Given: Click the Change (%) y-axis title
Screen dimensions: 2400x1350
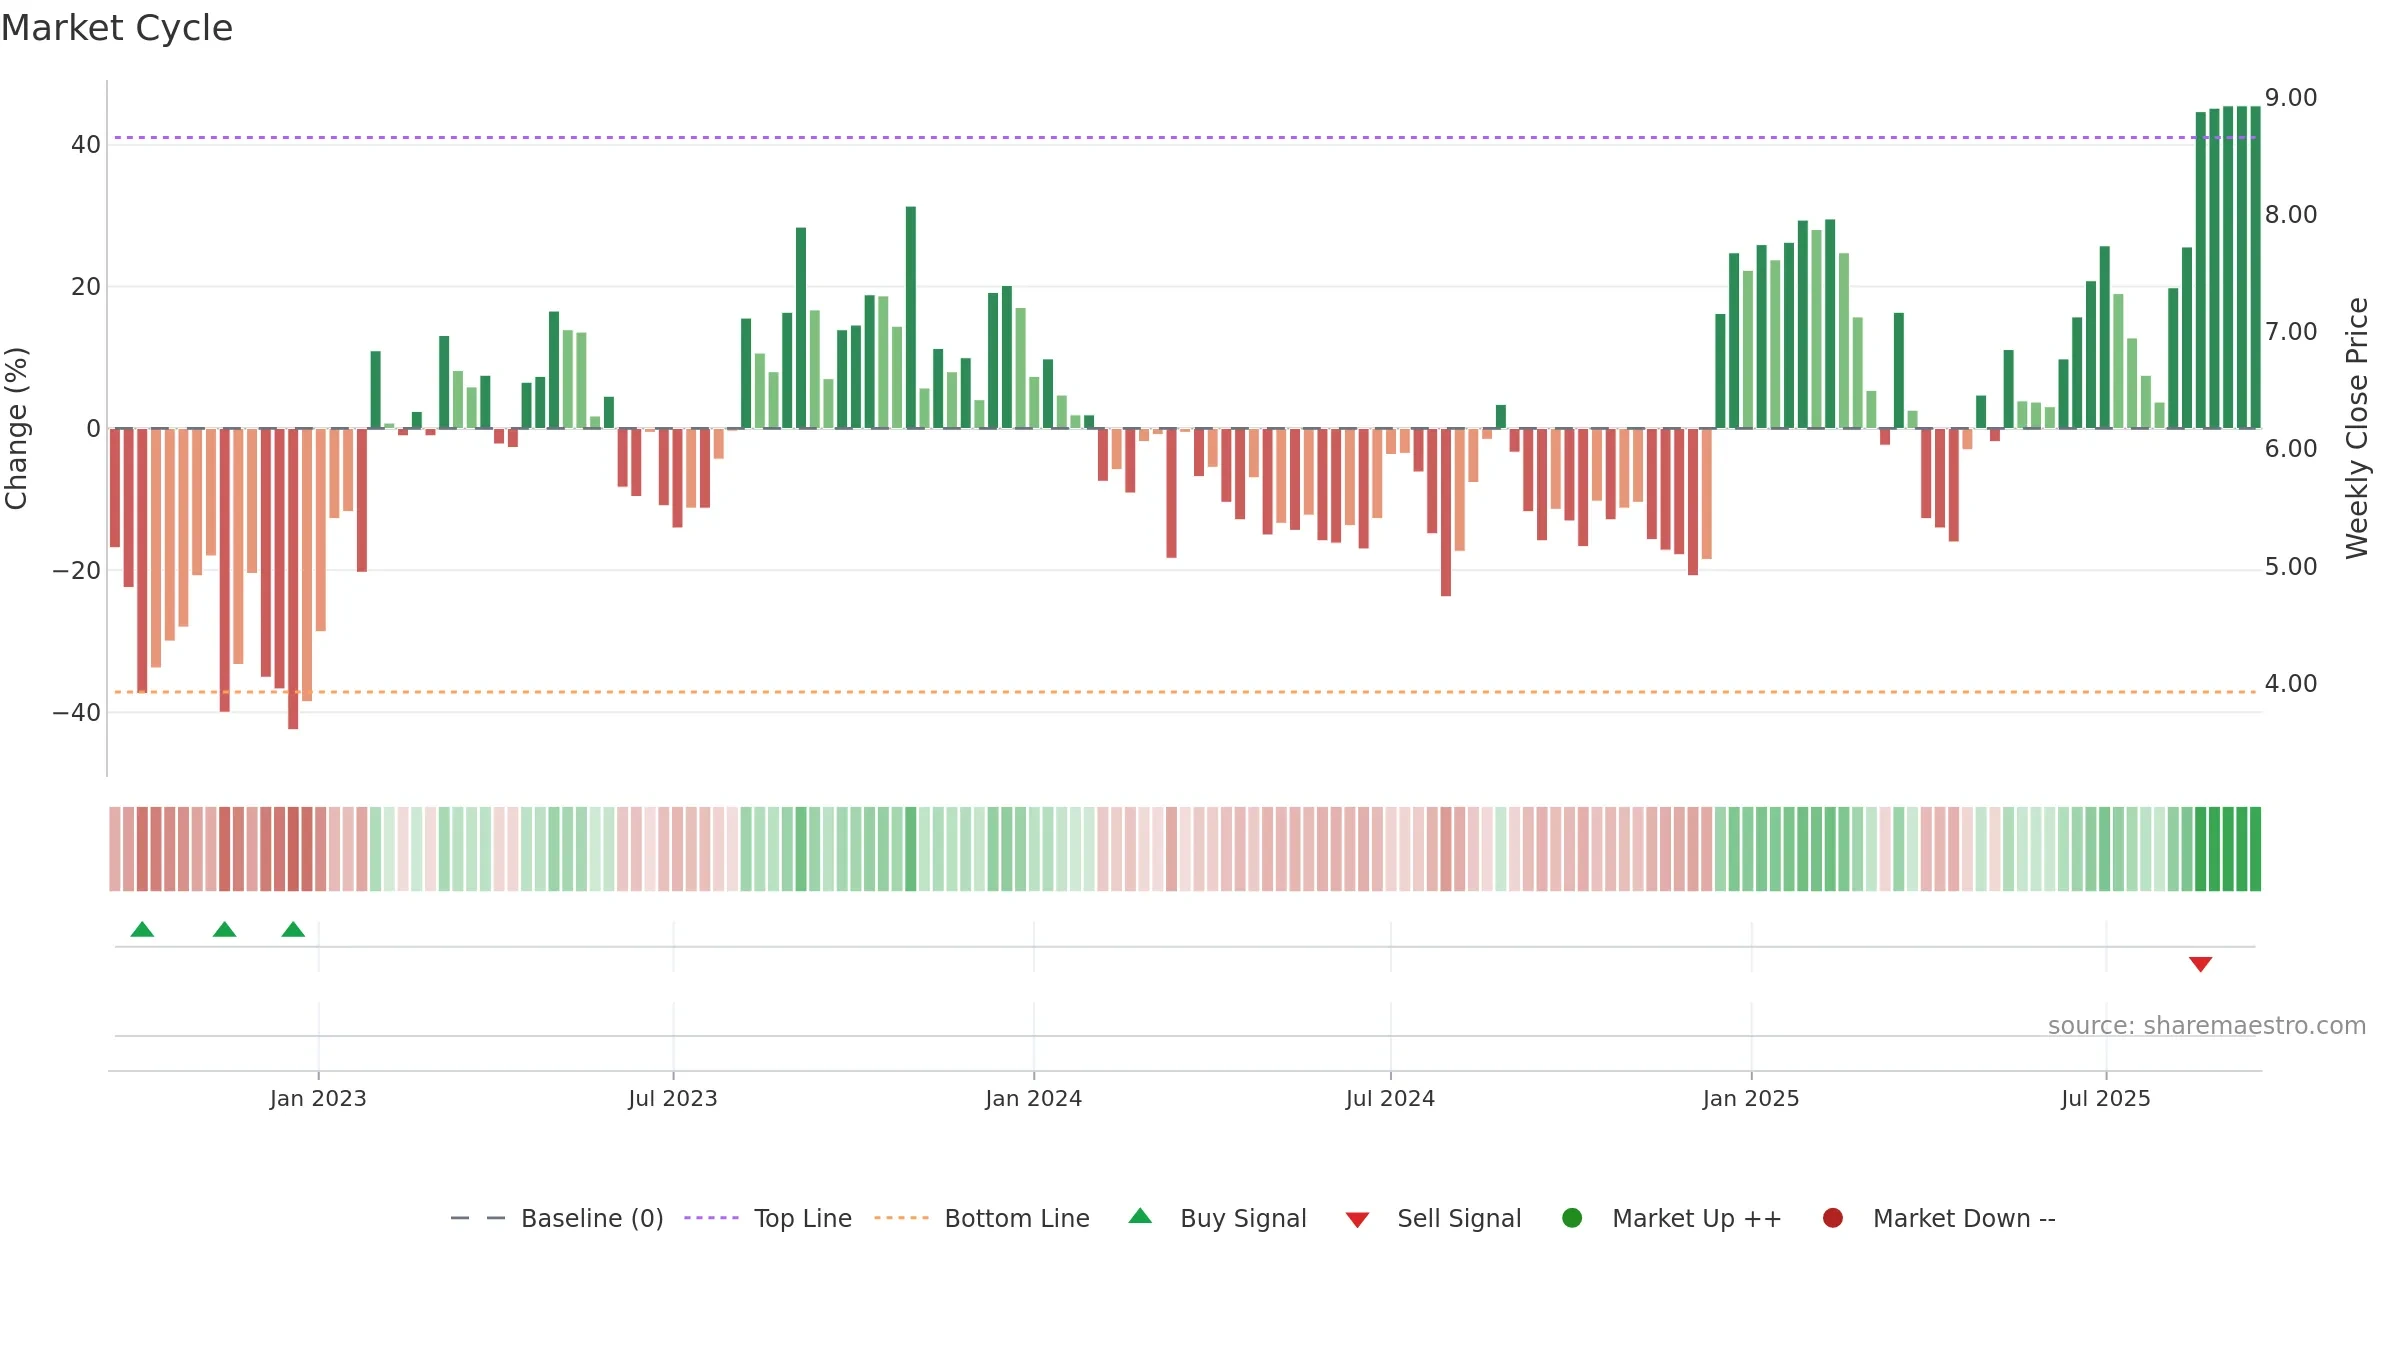Looking at the screenshot, I should click(16, 428).
